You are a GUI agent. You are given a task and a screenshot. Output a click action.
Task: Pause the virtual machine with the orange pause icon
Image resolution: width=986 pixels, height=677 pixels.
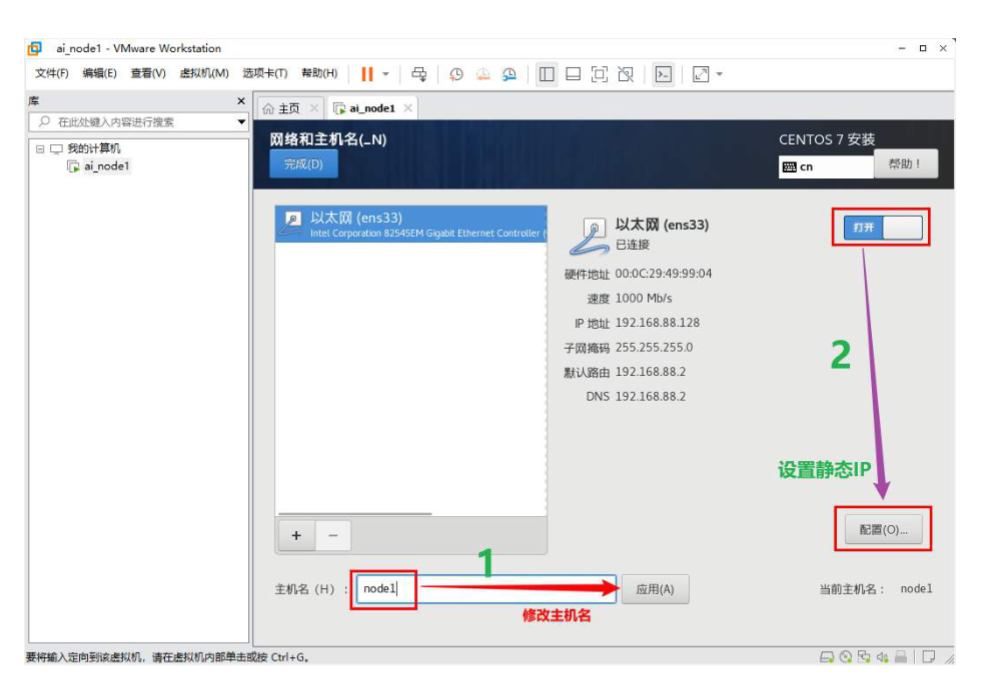[367, 74]
